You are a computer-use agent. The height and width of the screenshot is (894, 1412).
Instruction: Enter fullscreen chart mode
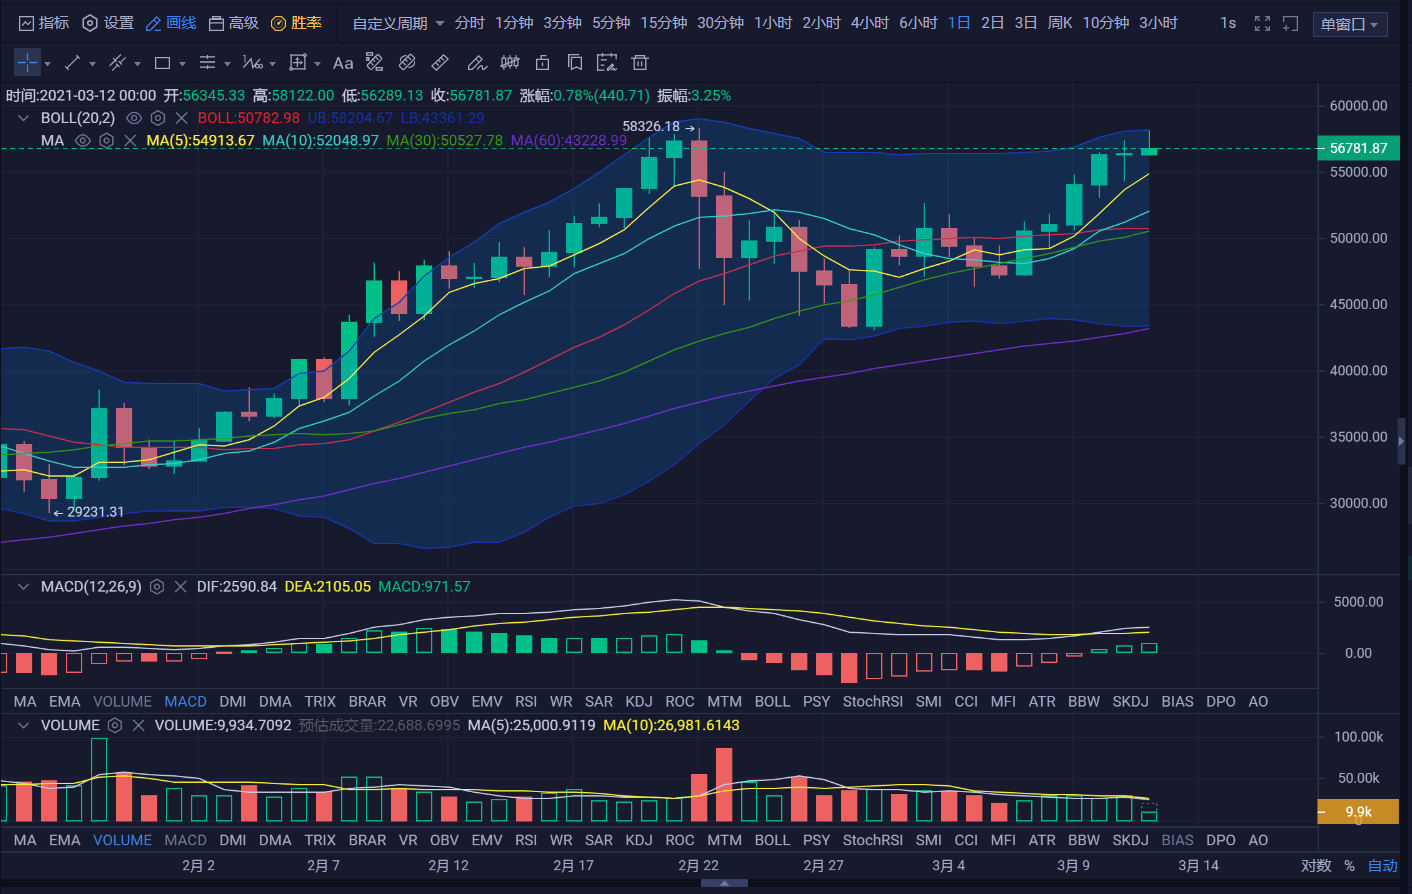click(x=1262, y=23)
